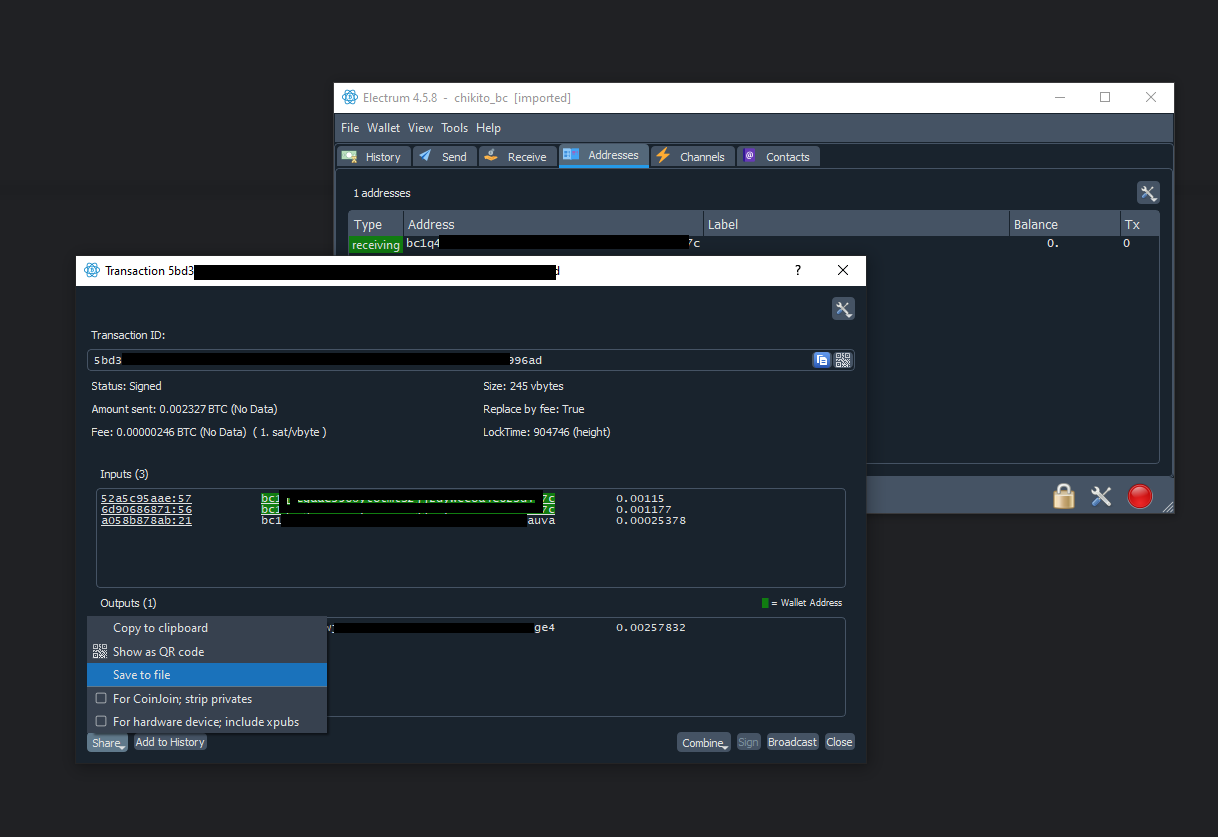Sort by the Balance column header

1065,224
